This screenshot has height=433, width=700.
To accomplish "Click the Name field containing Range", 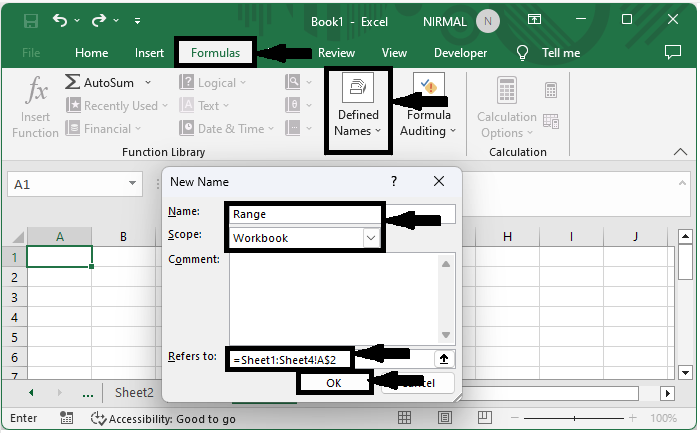I will 342,214.
